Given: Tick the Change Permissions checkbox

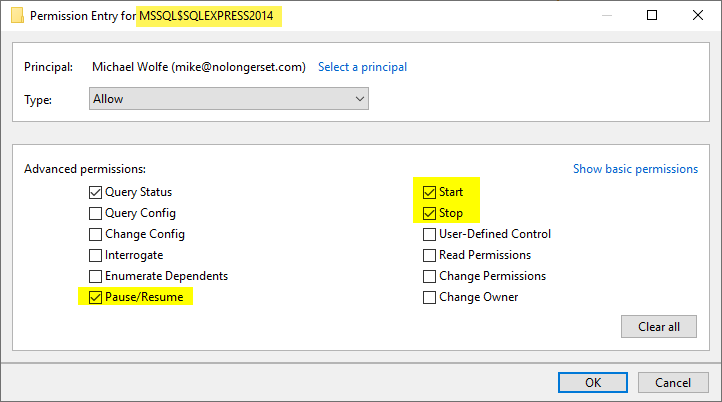Looking at the screenshot, I should pos(429,276).
